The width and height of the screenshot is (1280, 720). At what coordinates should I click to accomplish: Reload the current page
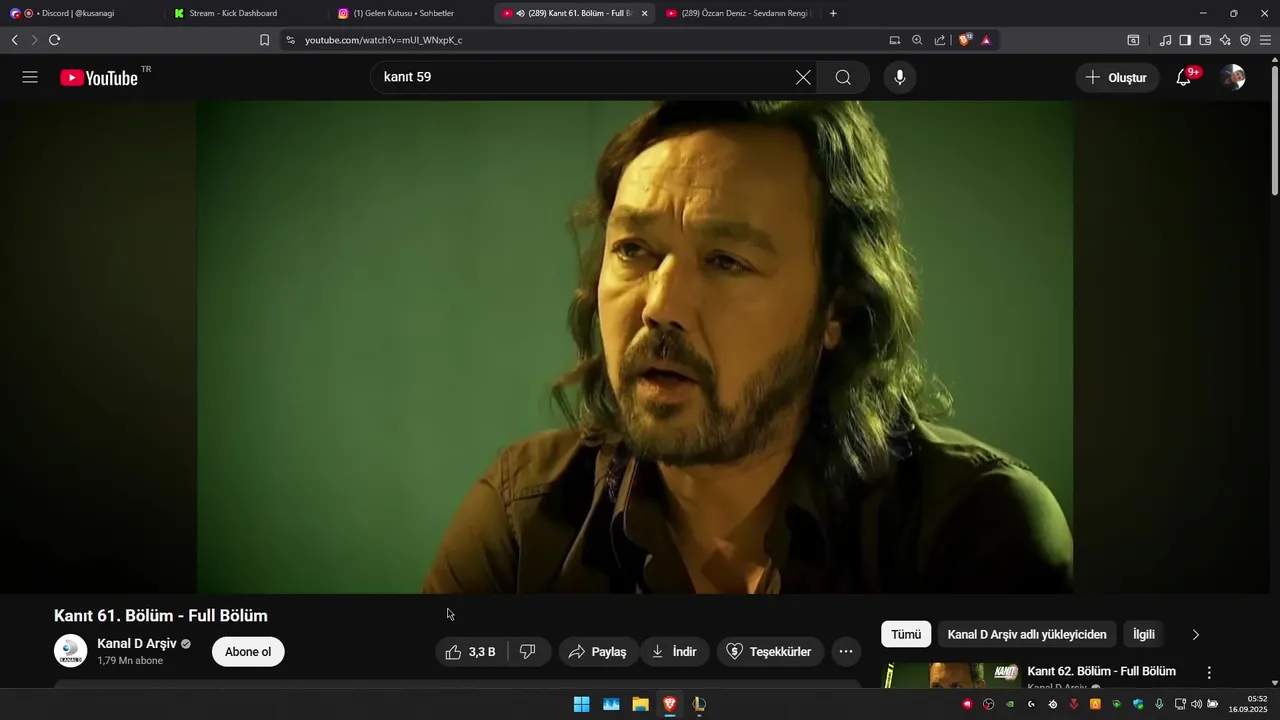point(54,40)
